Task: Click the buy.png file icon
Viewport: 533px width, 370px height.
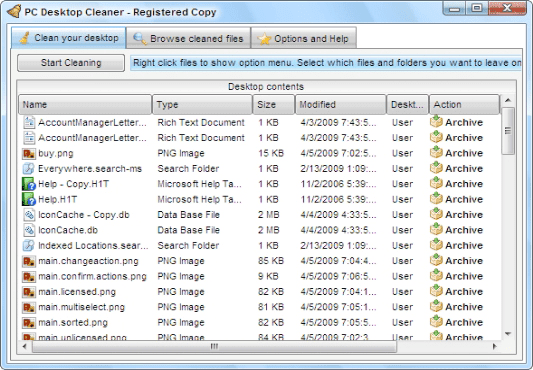Action: coord(29,153)
